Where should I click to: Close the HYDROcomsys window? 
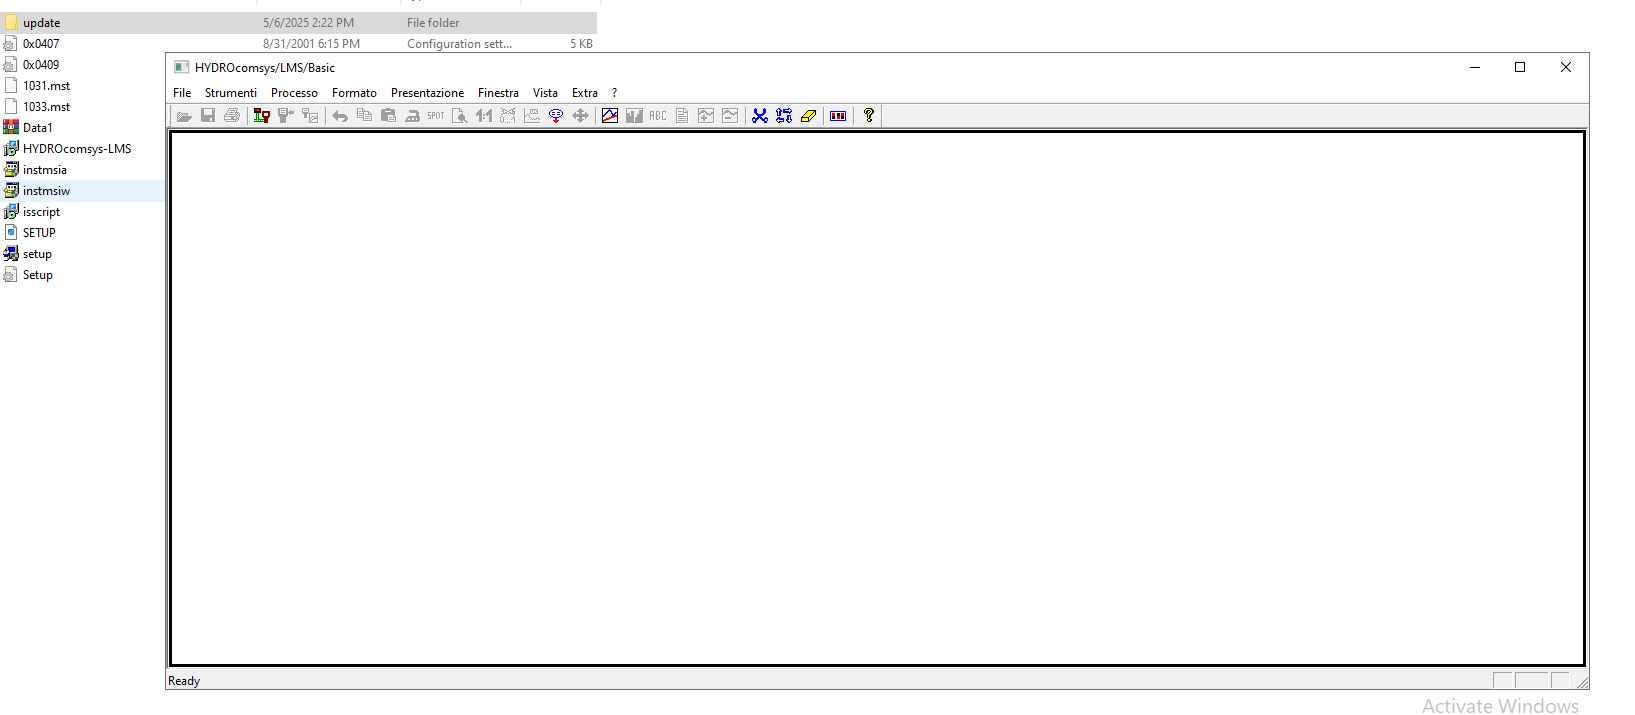click(1566, 67)
